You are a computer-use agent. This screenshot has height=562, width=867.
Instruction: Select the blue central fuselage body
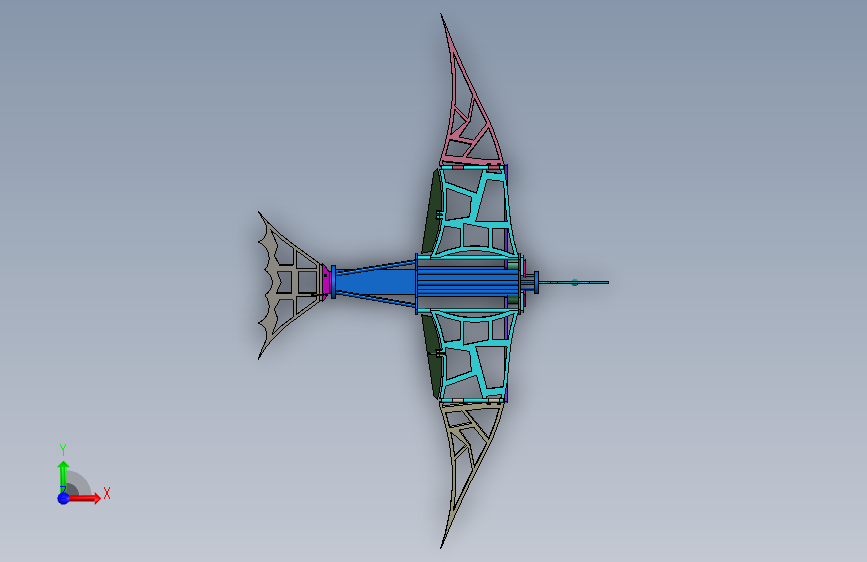click(x=468, y=283)
